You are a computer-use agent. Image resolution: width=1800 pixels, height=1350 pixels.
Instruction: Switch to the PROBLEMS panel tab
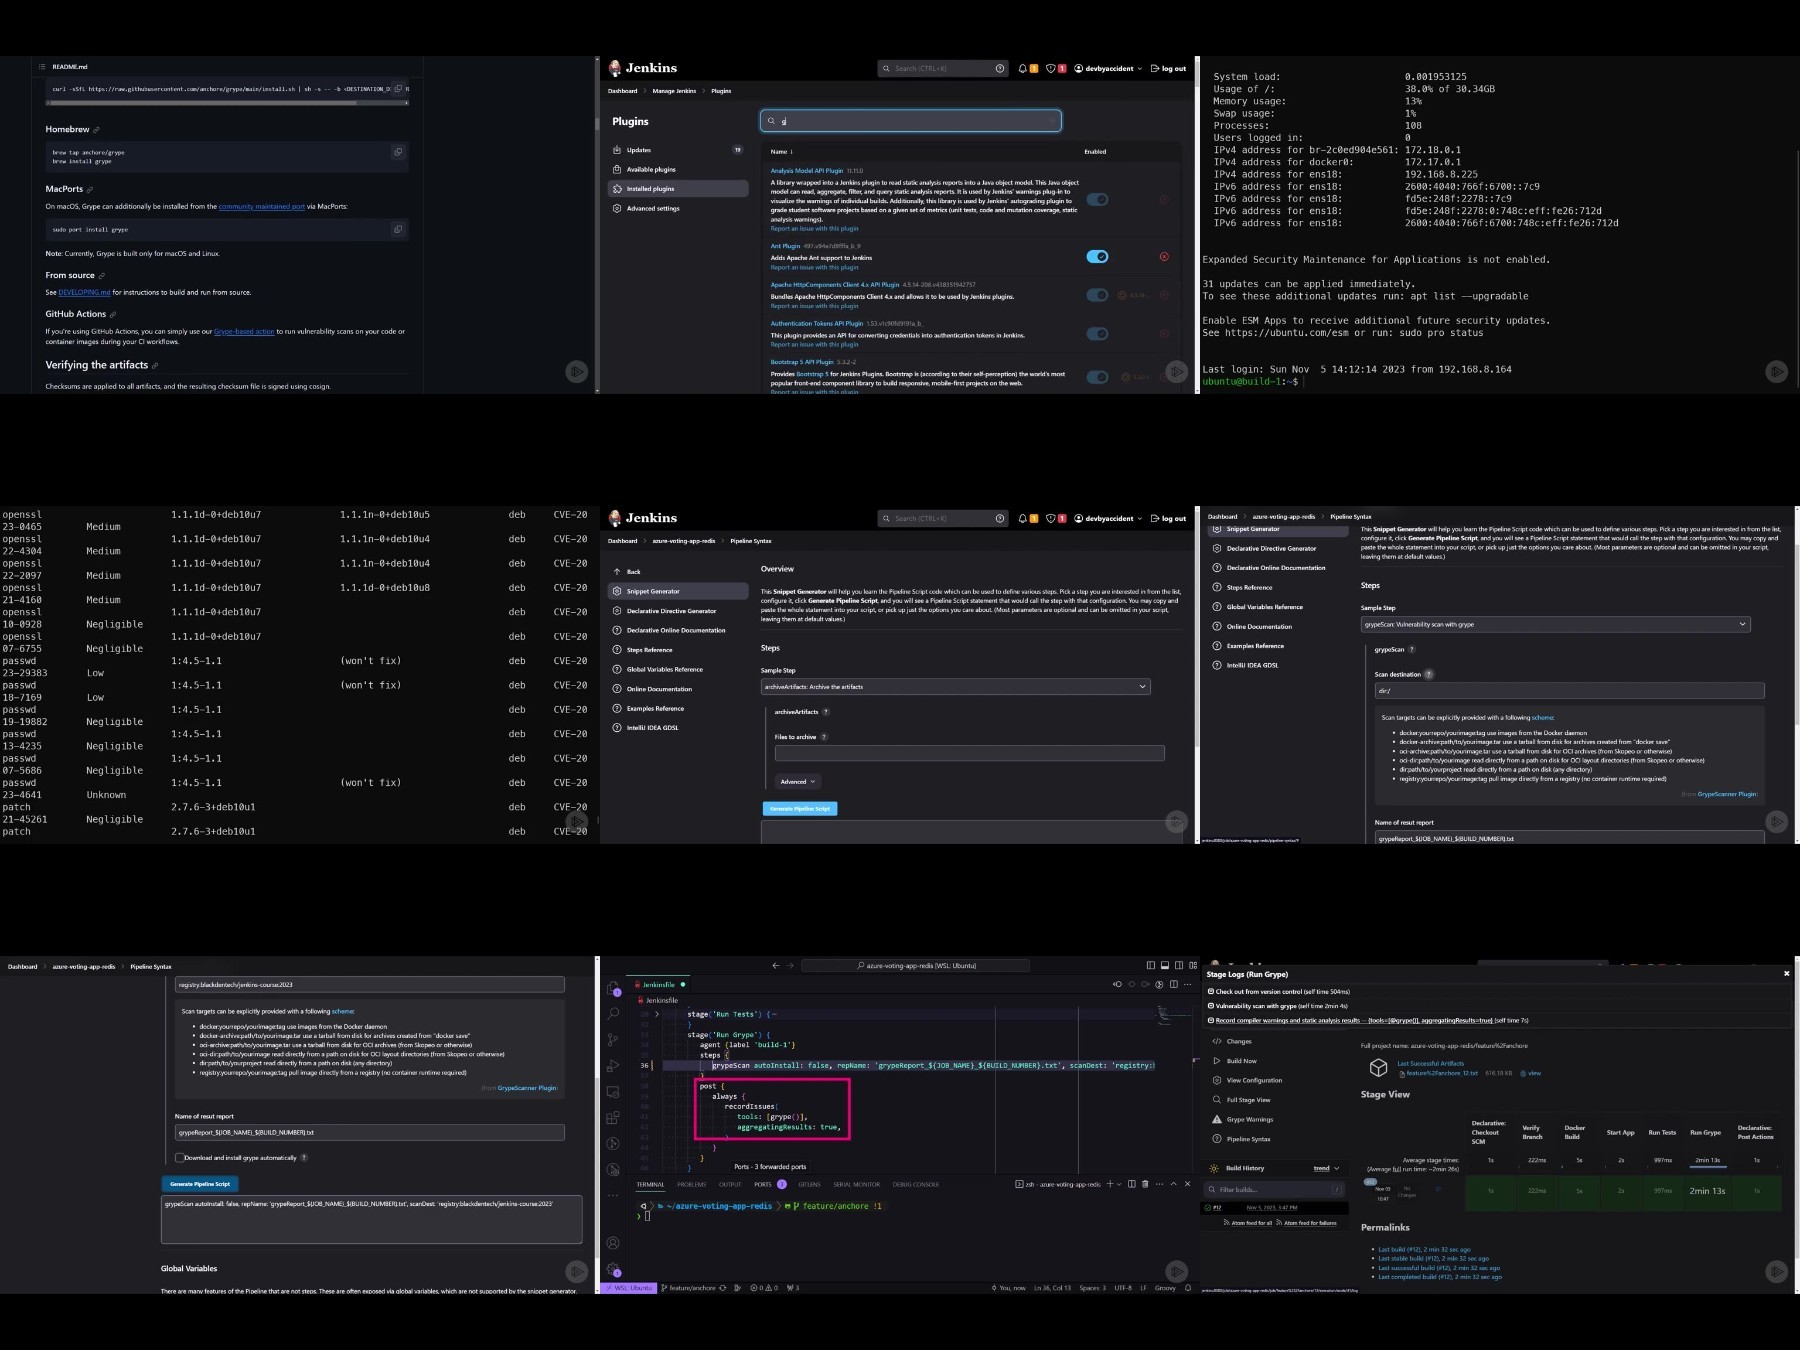pyautogui.click(x=692, y=1184)
